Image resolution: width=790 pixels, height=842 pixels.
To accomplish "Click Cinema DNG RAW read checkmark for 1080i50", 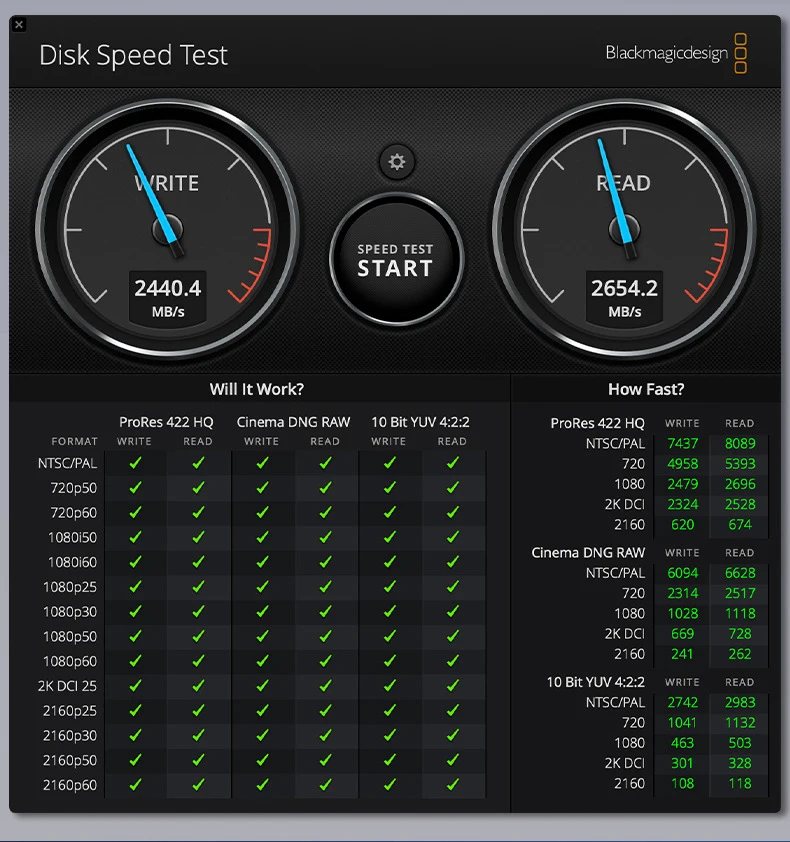I will (x=325, y=536).
